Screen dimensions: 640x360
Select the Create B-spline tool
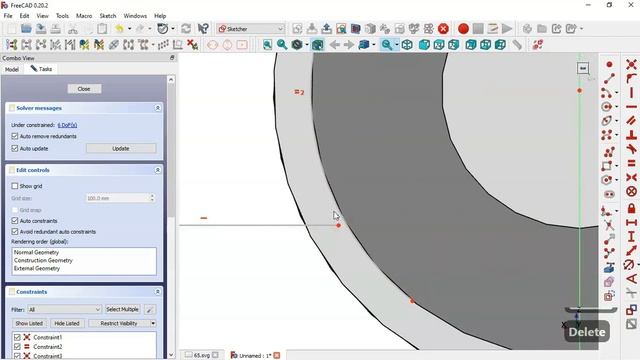coord(607,135)
